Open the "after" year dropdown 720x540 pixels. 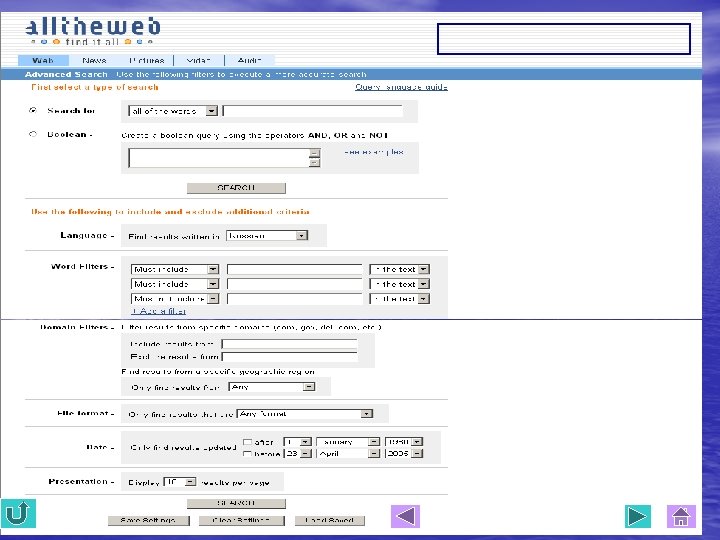(404, 442)
